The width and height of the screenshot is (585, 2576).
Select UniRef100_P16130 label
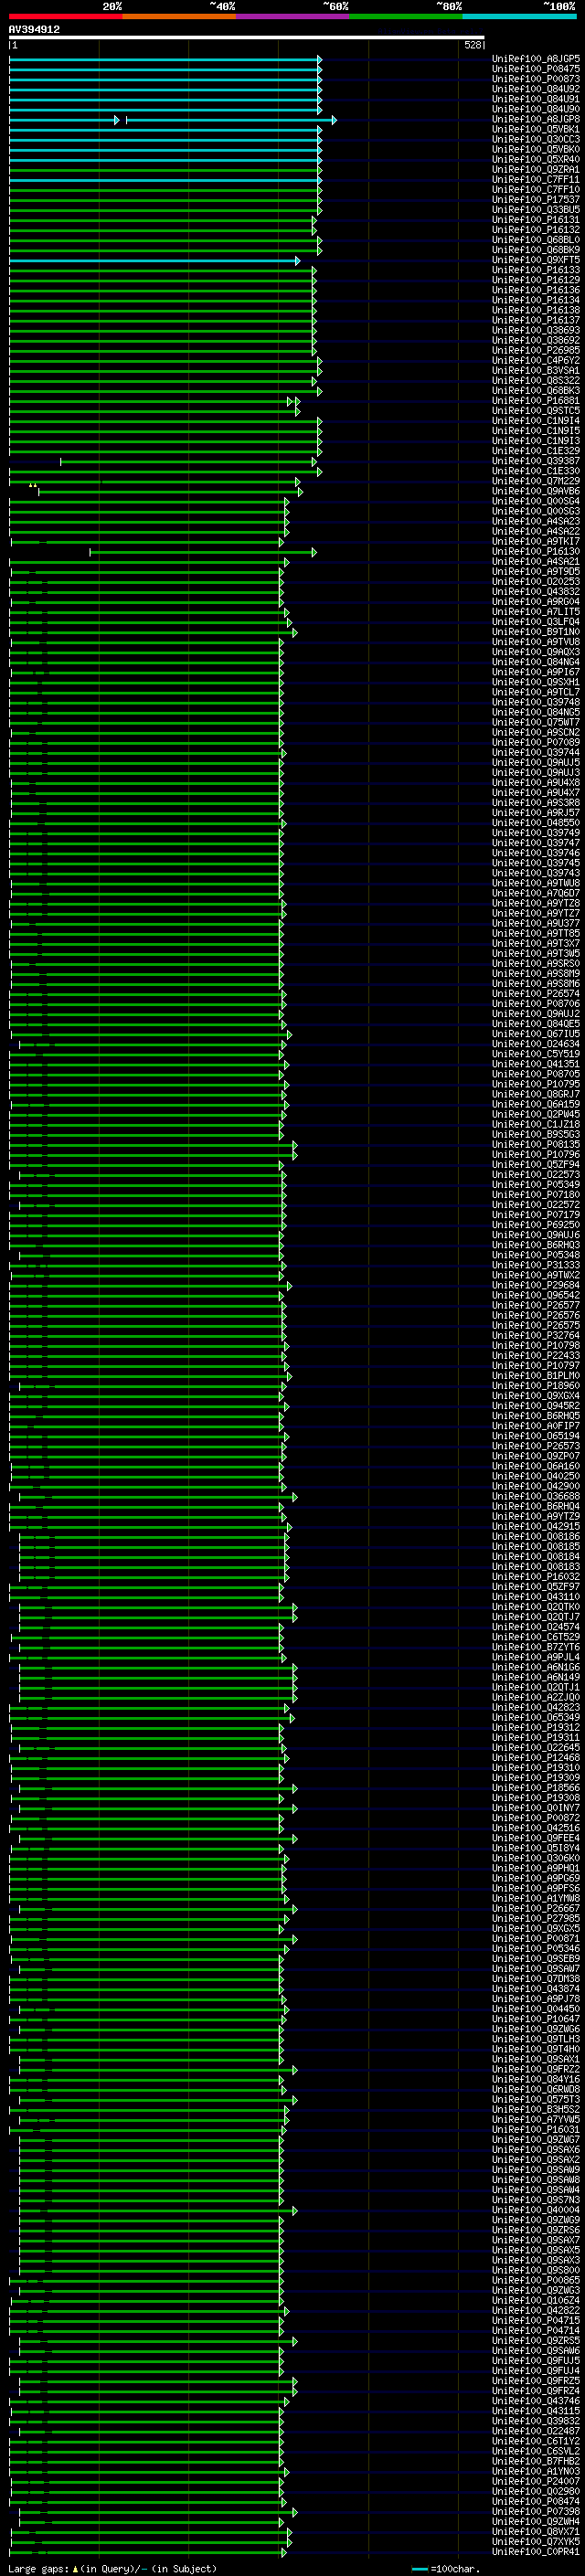(535, 552)
